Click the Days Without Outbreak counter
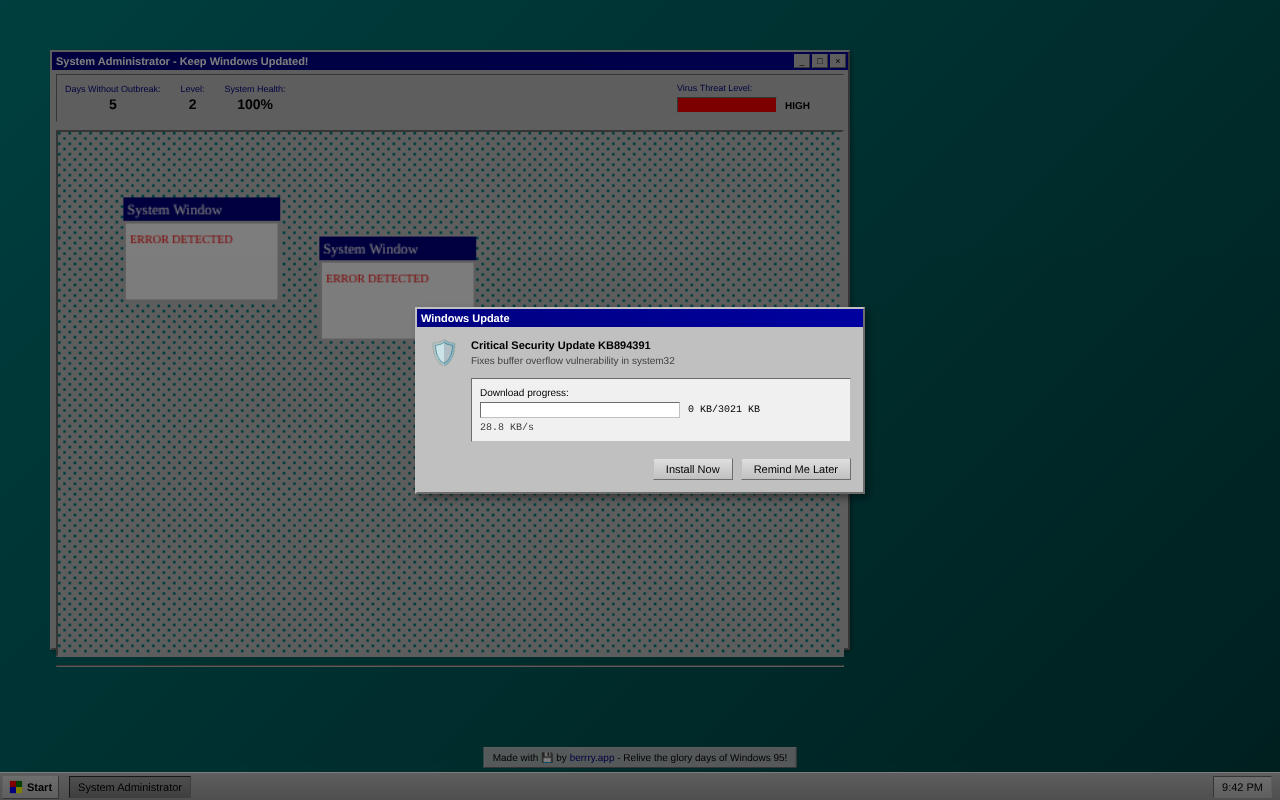 [x=113, y=104]
